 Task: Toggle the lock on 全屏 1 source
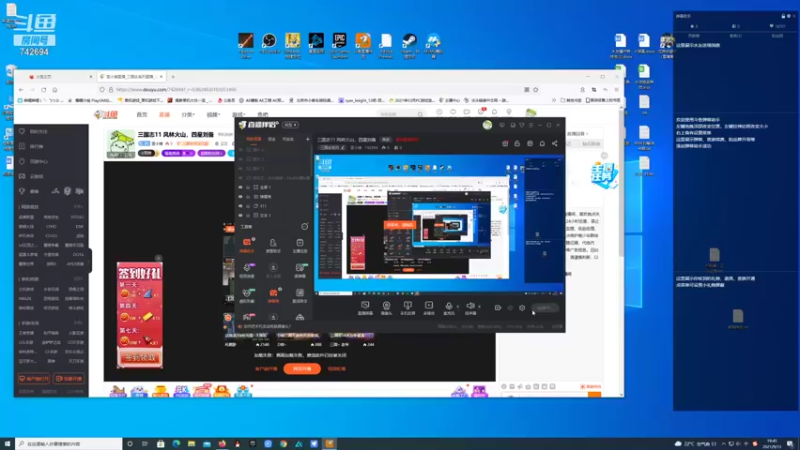pos(248,187)
